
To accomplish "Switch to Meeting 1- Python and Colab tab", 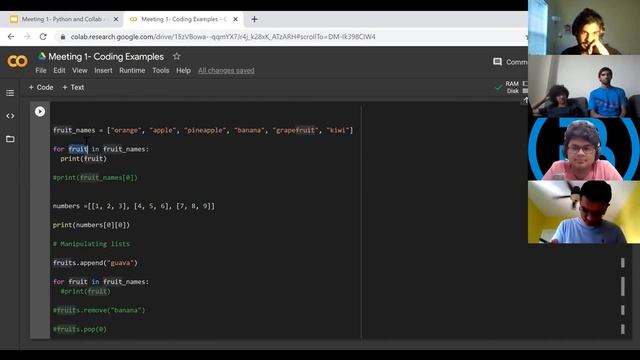I will (x=63, y=19).
